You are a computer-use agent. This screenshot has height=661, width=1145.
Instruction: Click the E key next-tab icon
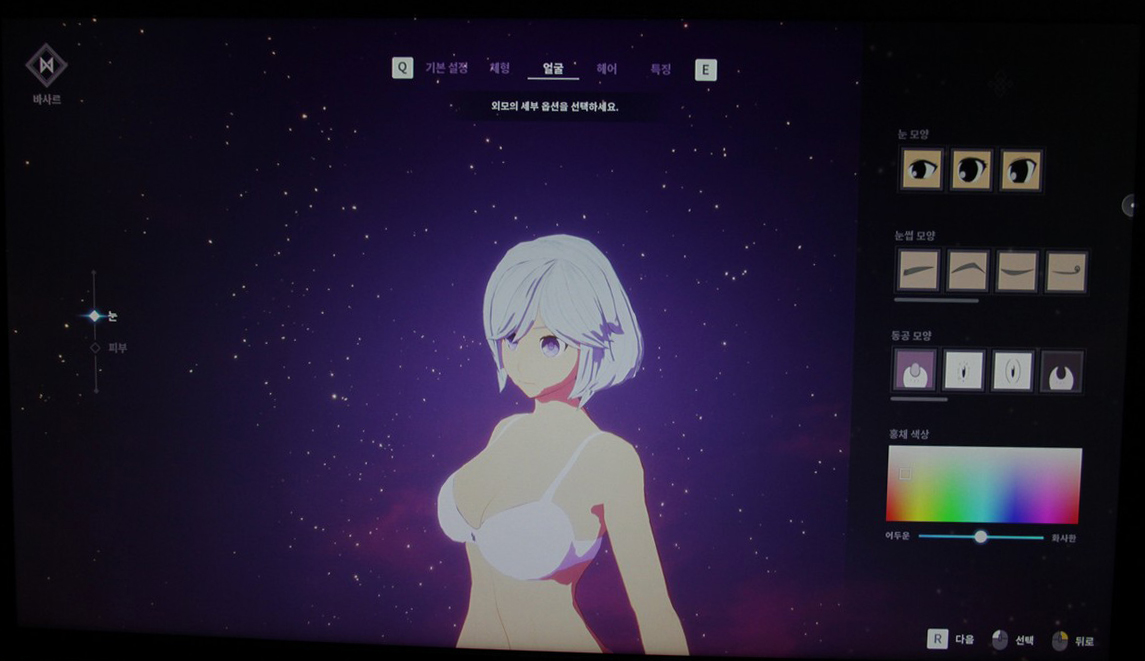[x=705, y=70]
